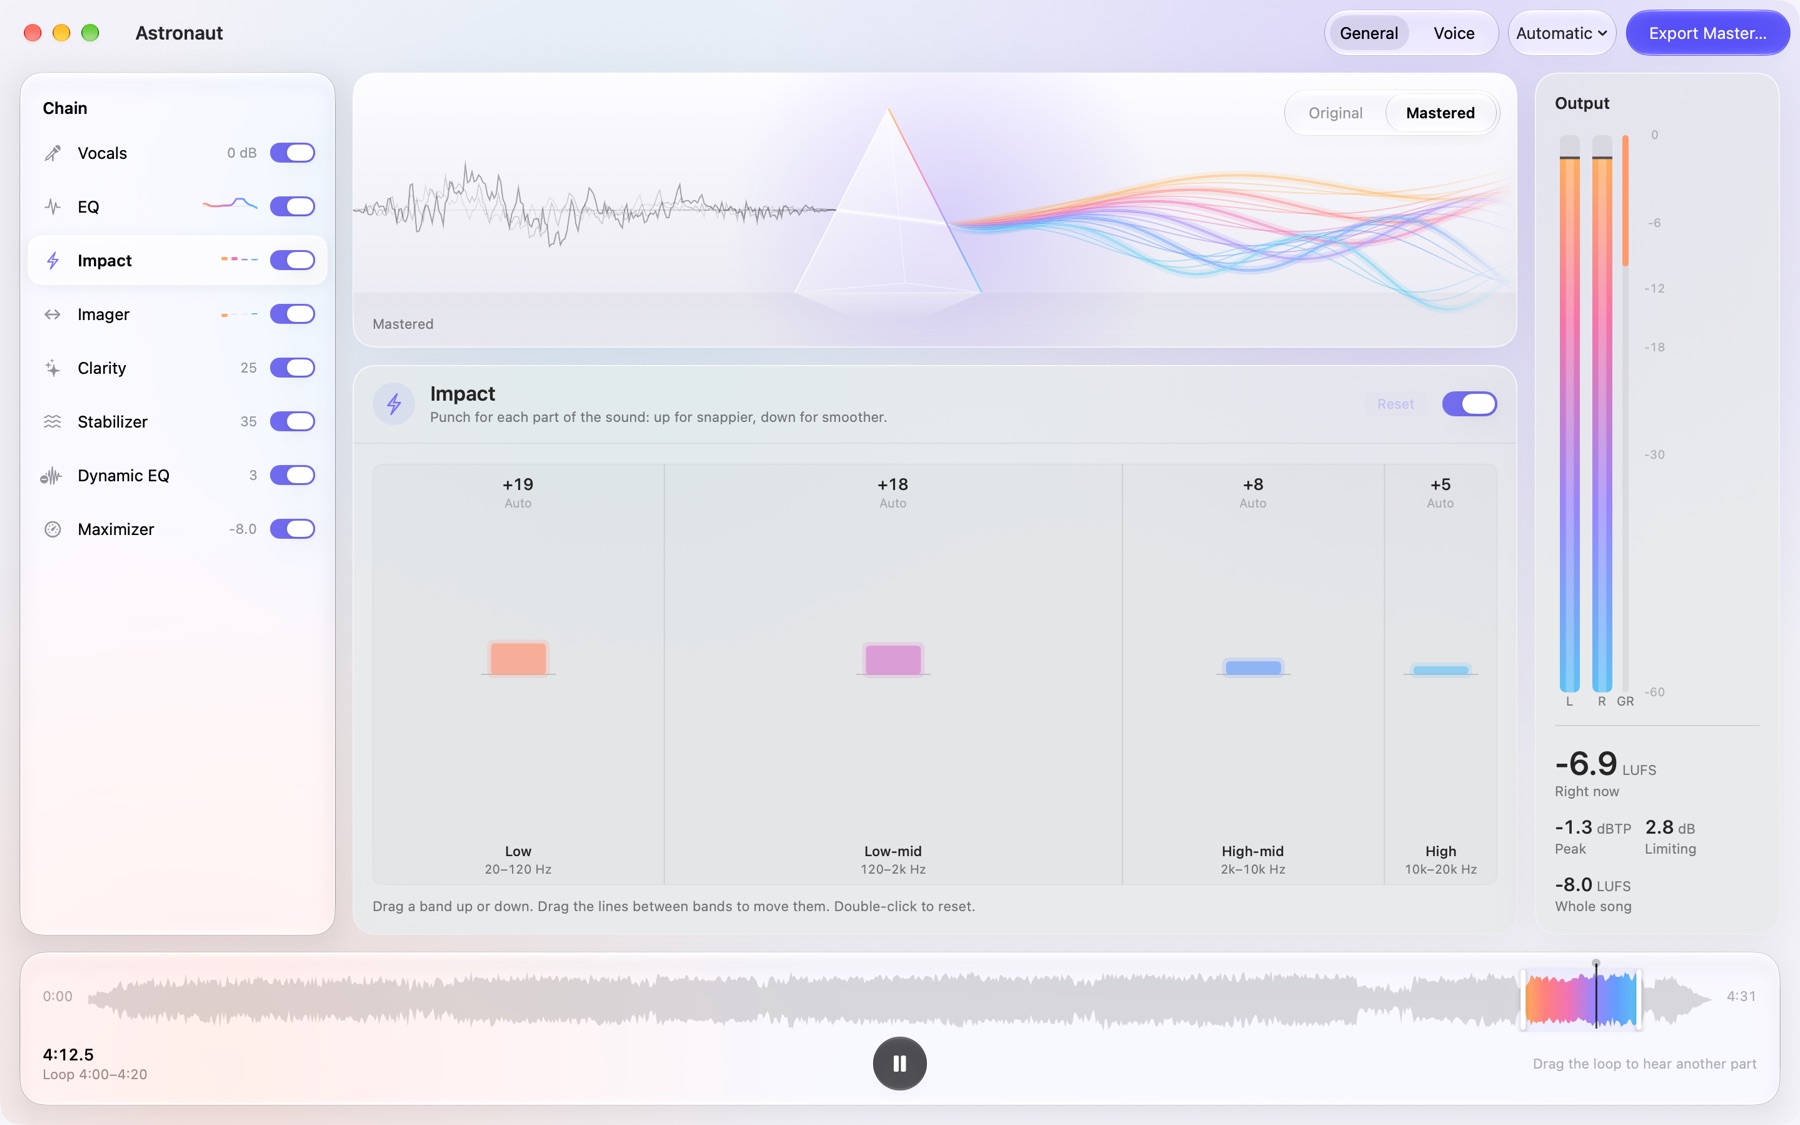Pause playback with the pause button
The height and width of the screenshot is (1125, 1800).
coord(900,1064)
